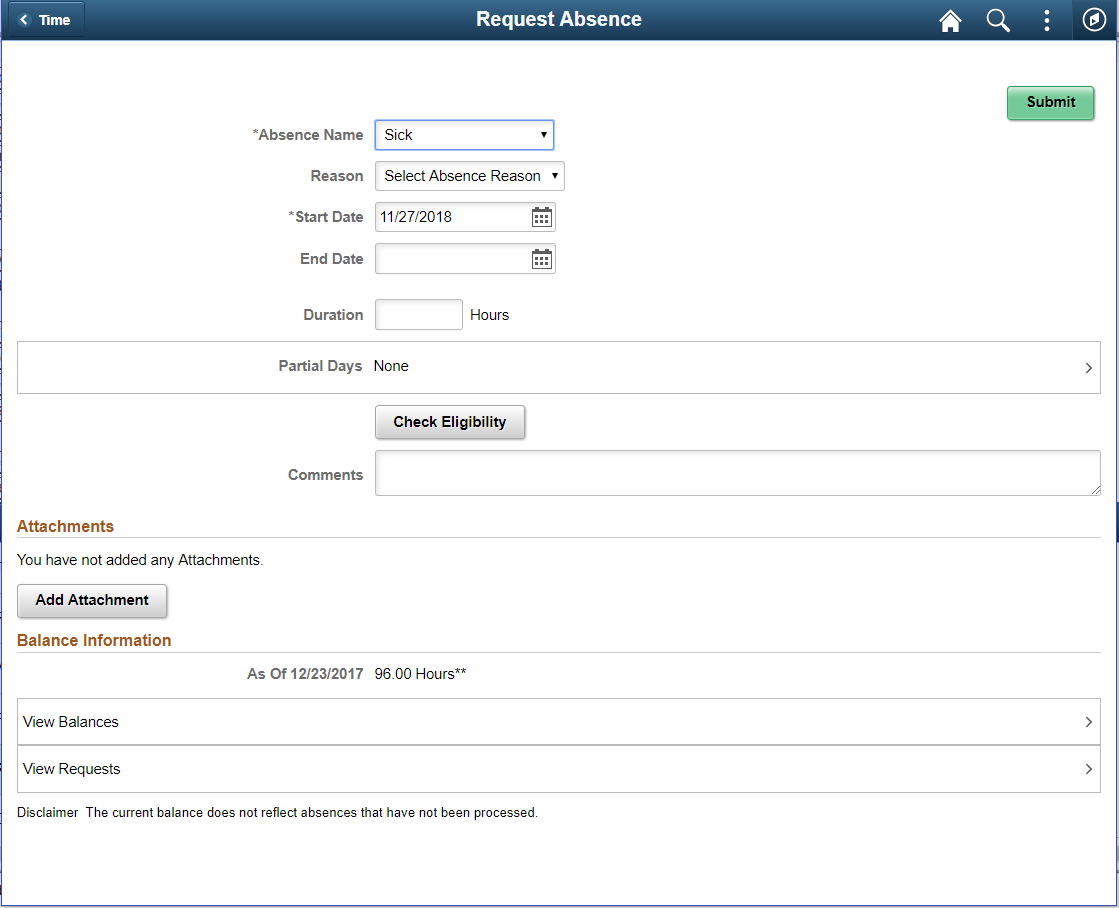1119x908 pixels.
Task: Click the Comments box resize handle
Action: (1095, 490)
